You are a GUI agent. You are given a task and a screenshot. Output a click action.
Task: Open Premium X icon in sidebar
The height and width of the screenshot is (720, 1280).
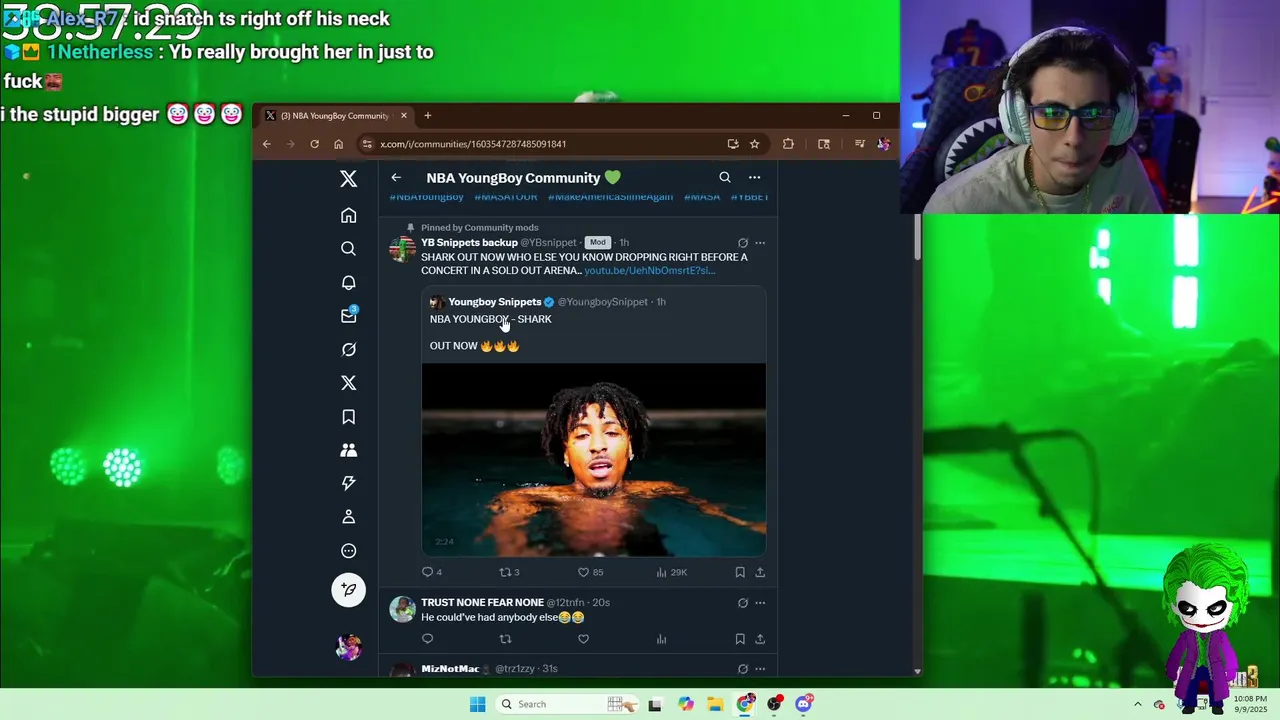click(x=348, y=383)
